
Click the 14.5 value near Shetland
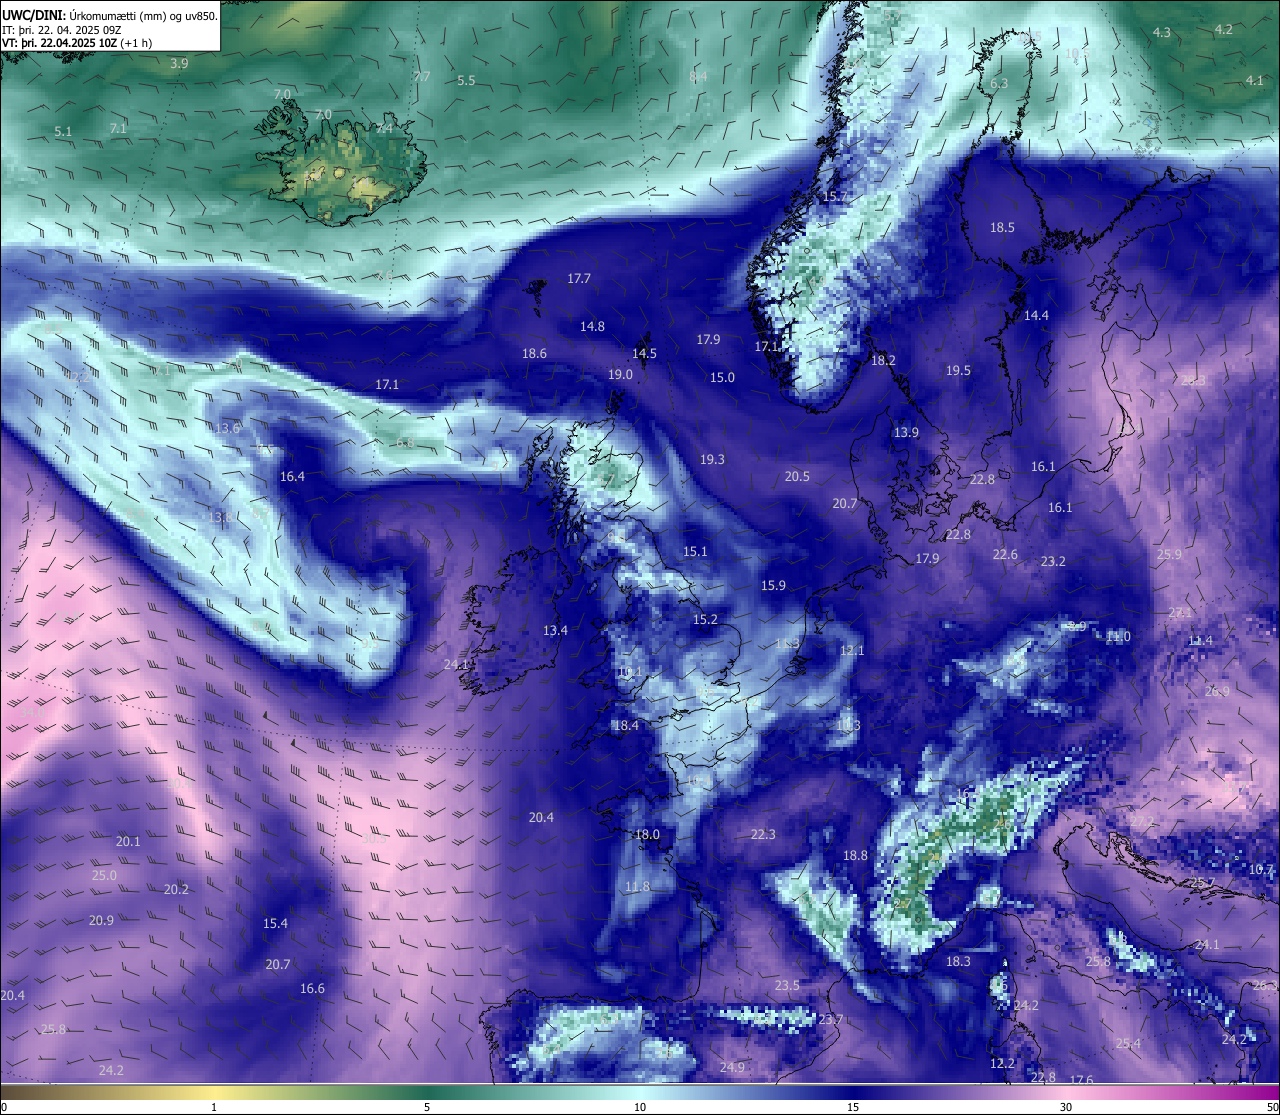click(x=644, y=354)
